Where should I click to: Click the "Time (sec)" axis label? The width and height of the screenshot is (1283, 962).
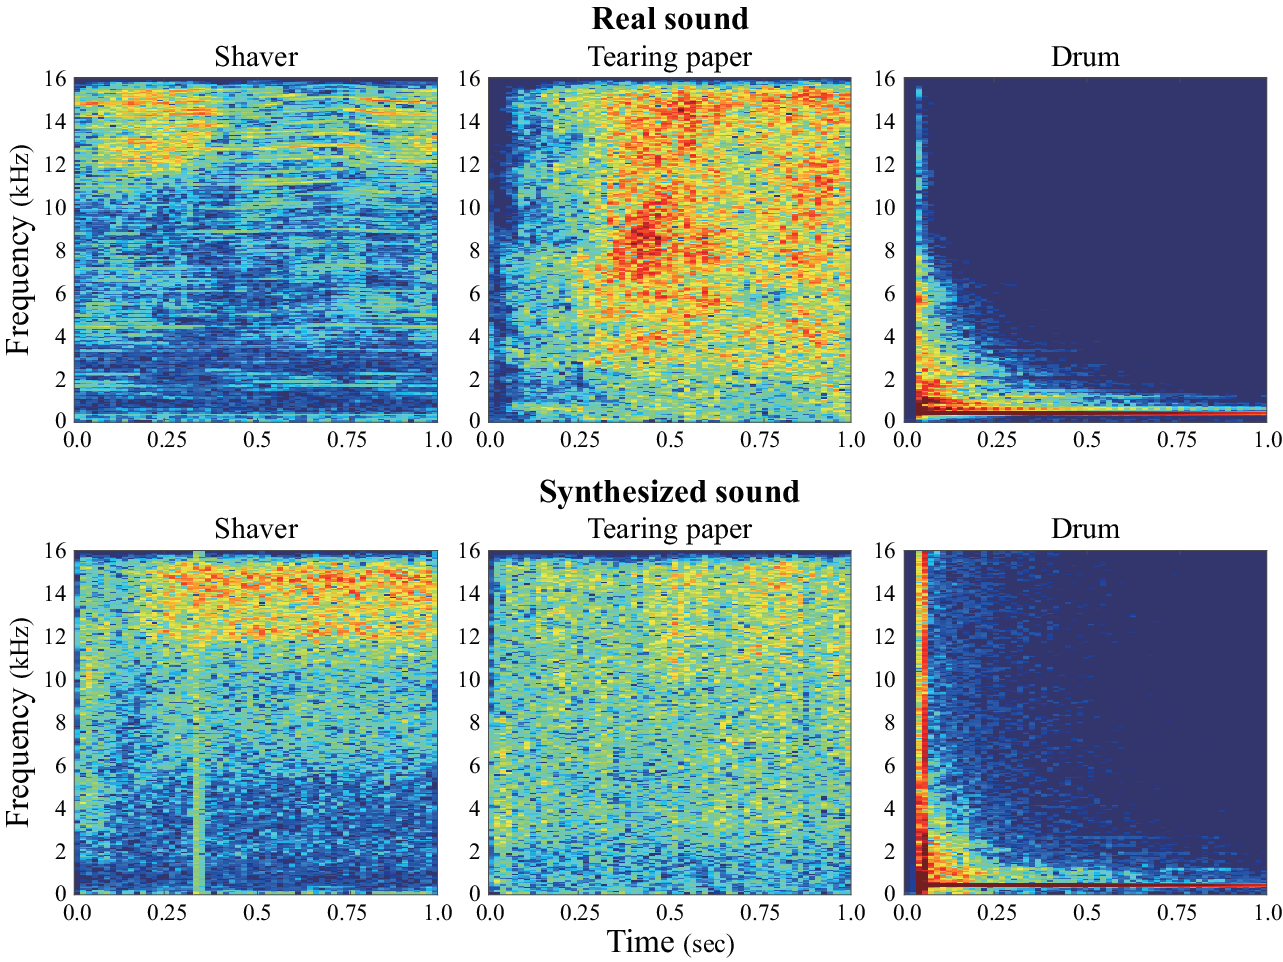[x=670, y=942]
